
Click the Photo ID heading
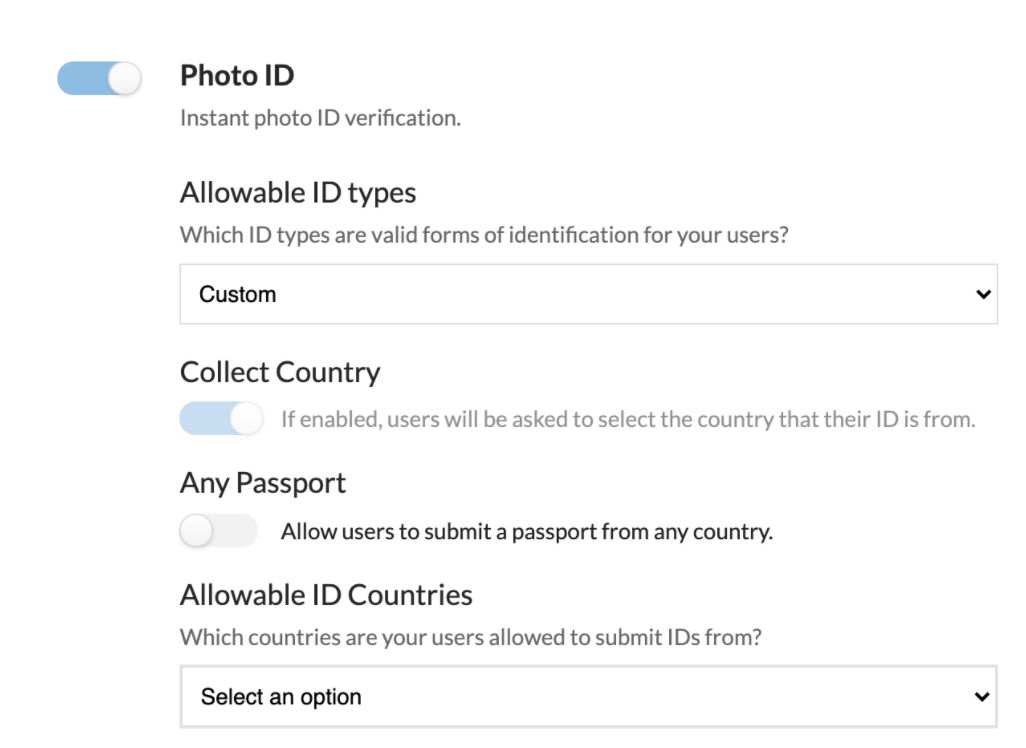pos(237,75)
